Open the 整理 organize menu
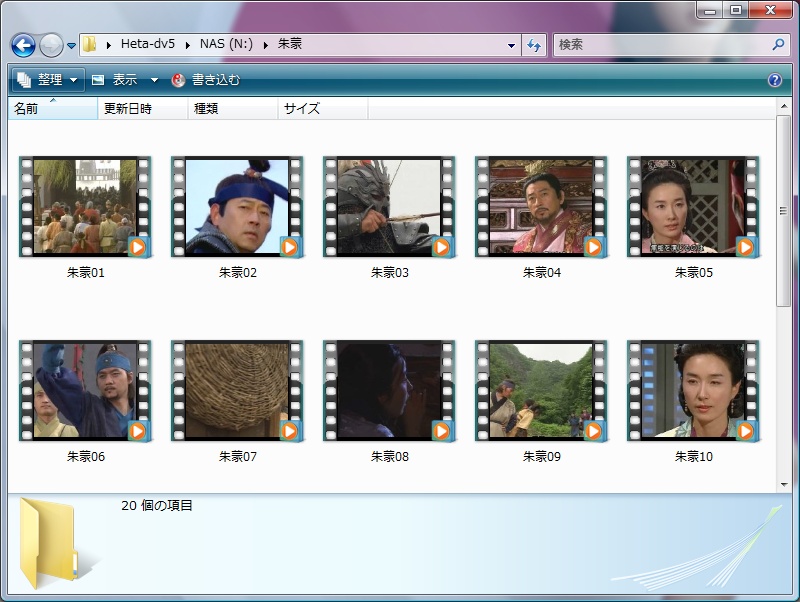800x602 pixels. [x=48, y=80]
